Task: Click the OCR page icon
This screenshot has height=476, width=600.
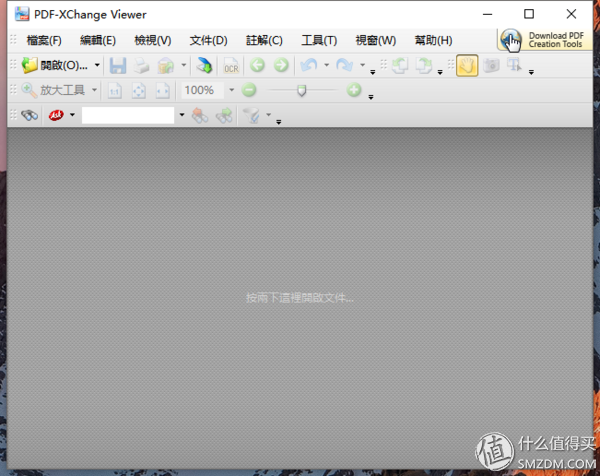Action: pos(231,65)
